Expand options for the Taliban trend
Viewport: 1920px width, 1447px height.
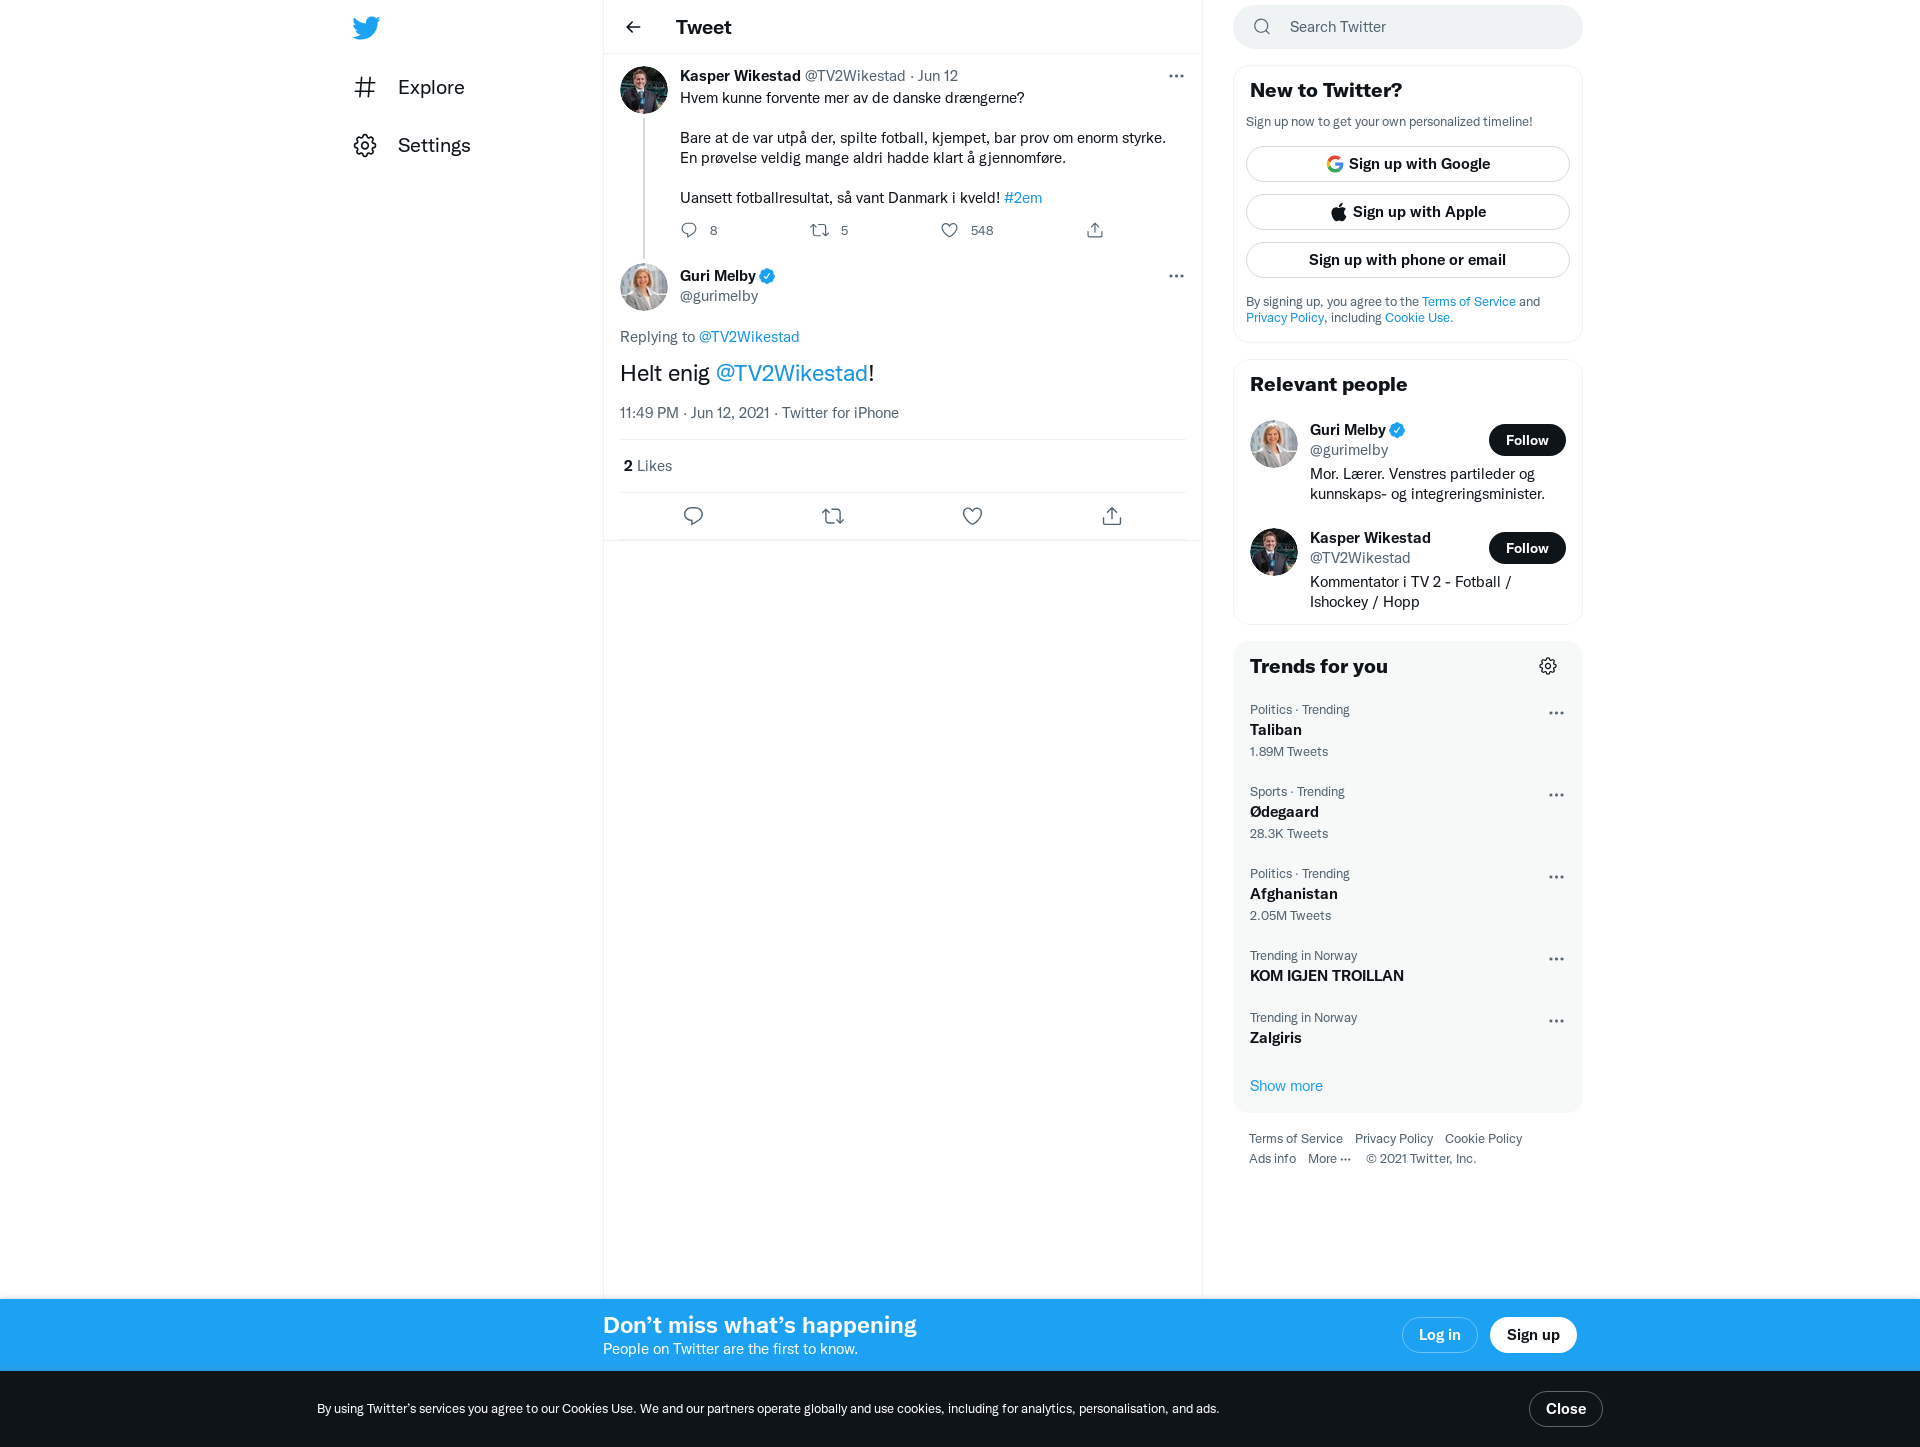(x=1556, y=713)
